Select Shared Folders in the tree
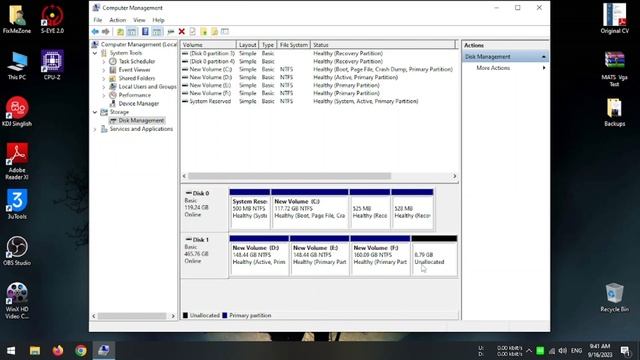 [137, 78]
